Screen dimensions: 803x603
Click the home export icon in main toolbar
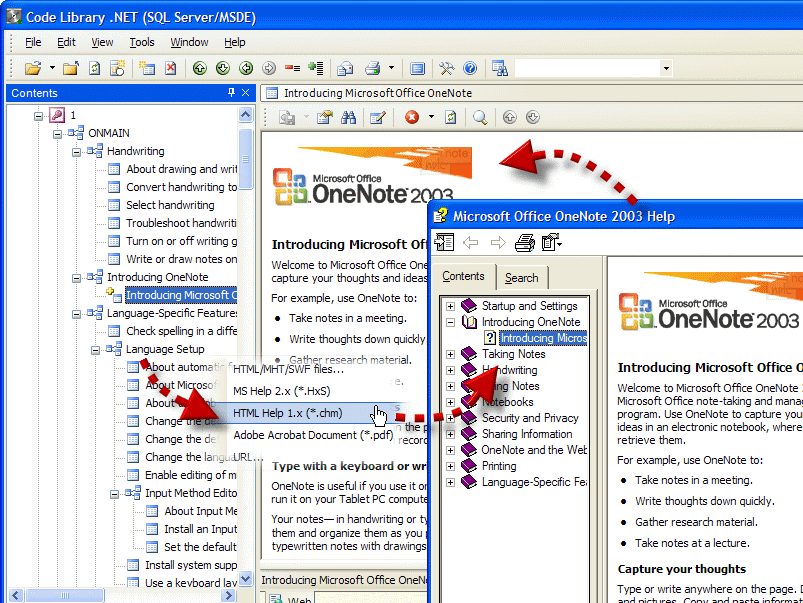pyautogui.click(x=345, y=68)
